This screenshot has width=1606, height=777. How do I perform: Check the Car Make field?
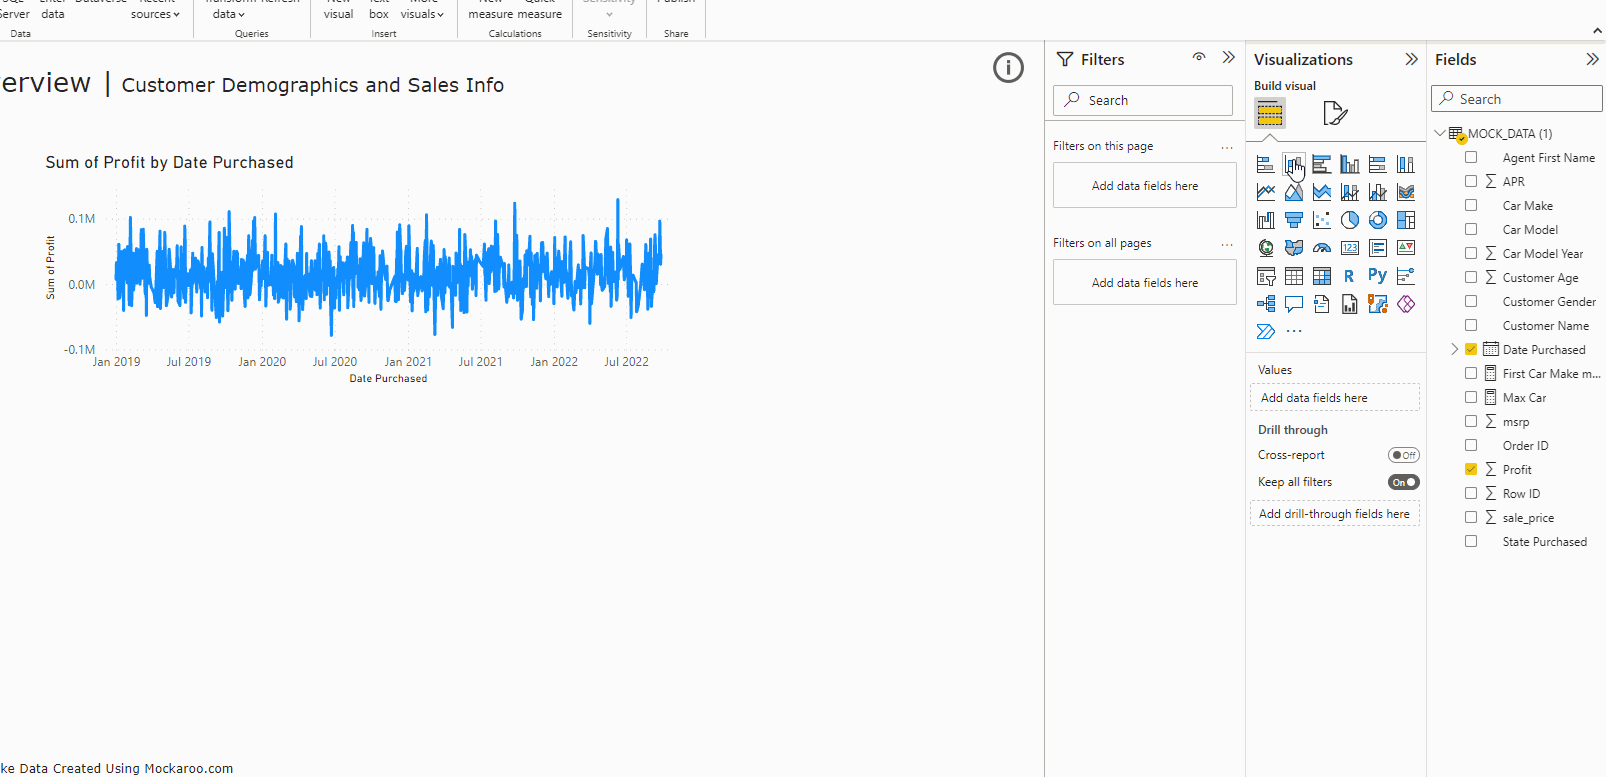(x=1471, y=205)
